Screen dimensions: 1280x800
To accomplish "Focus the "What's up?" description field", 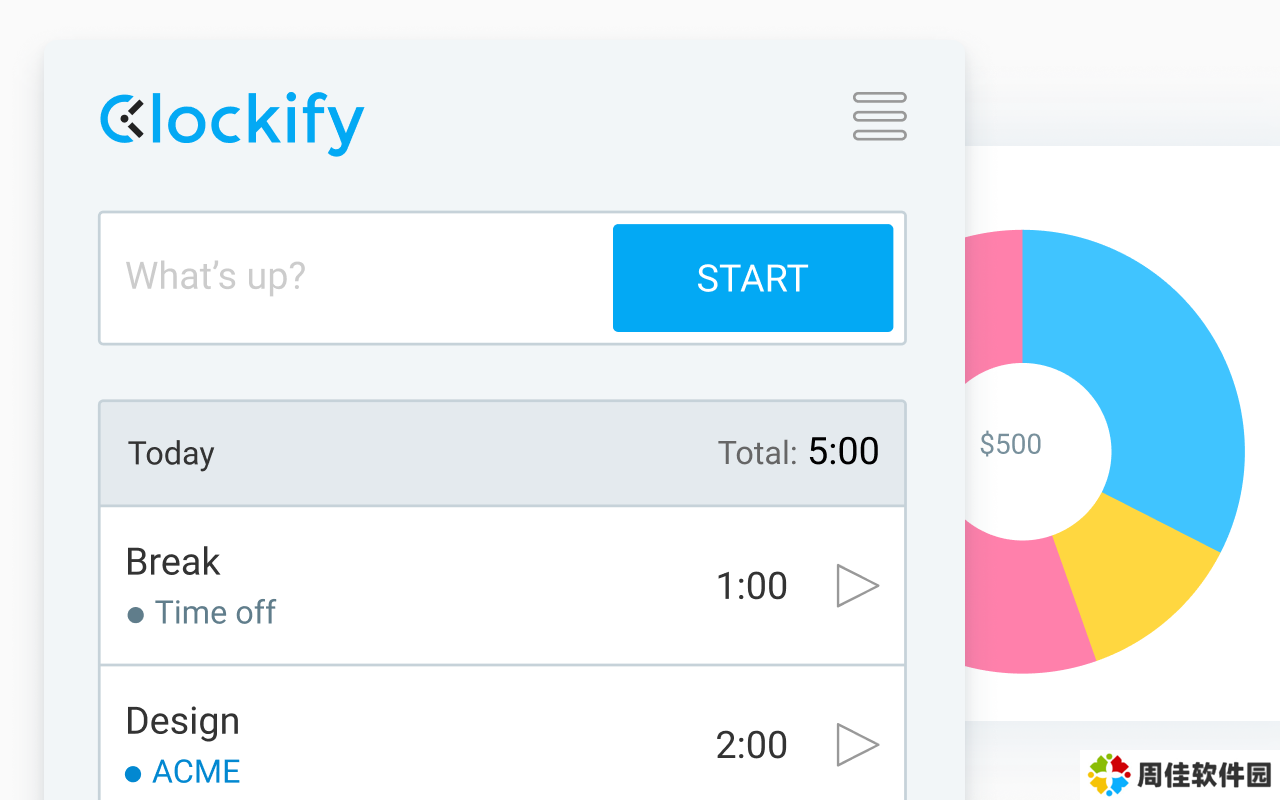I will point(355,277).
